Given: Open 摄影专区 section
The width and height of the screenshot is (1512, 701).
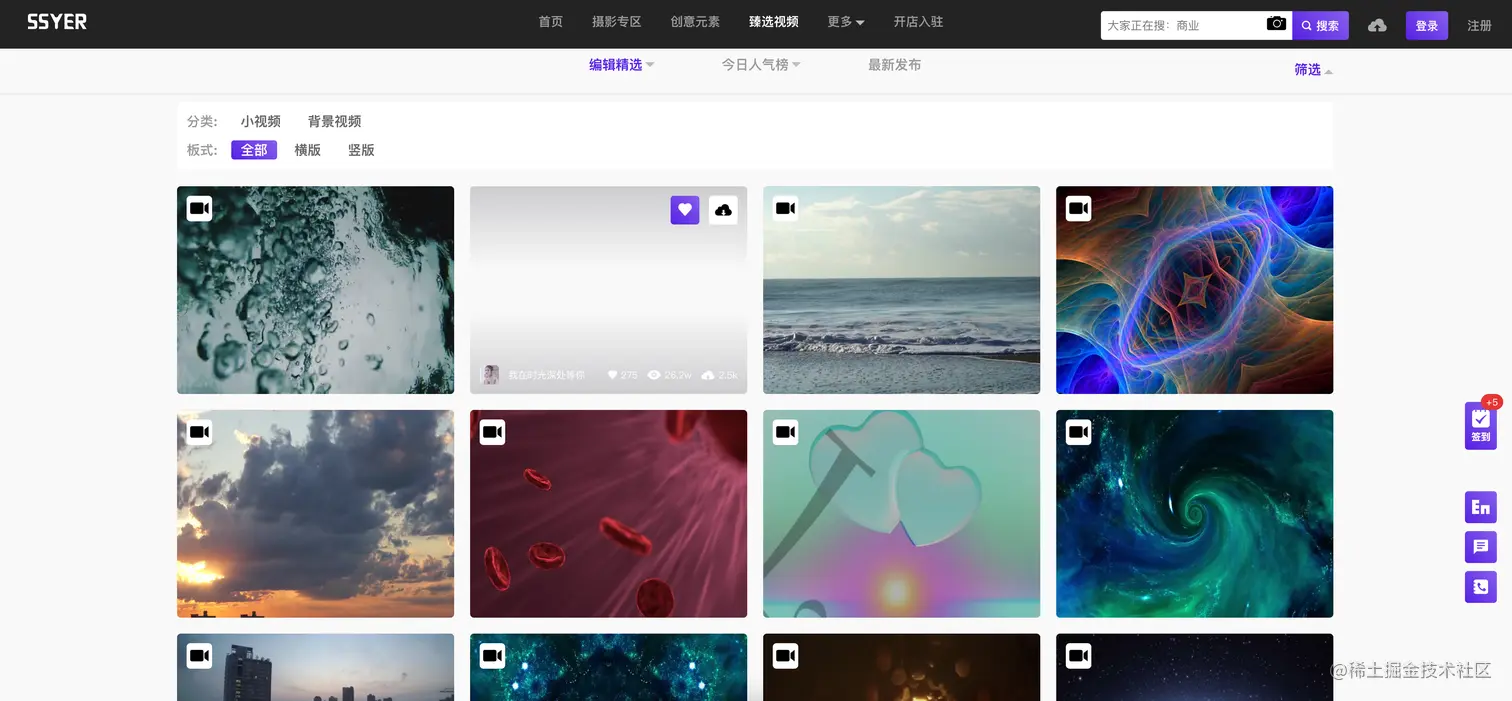Looking at the screenshot, I should 617,22.
